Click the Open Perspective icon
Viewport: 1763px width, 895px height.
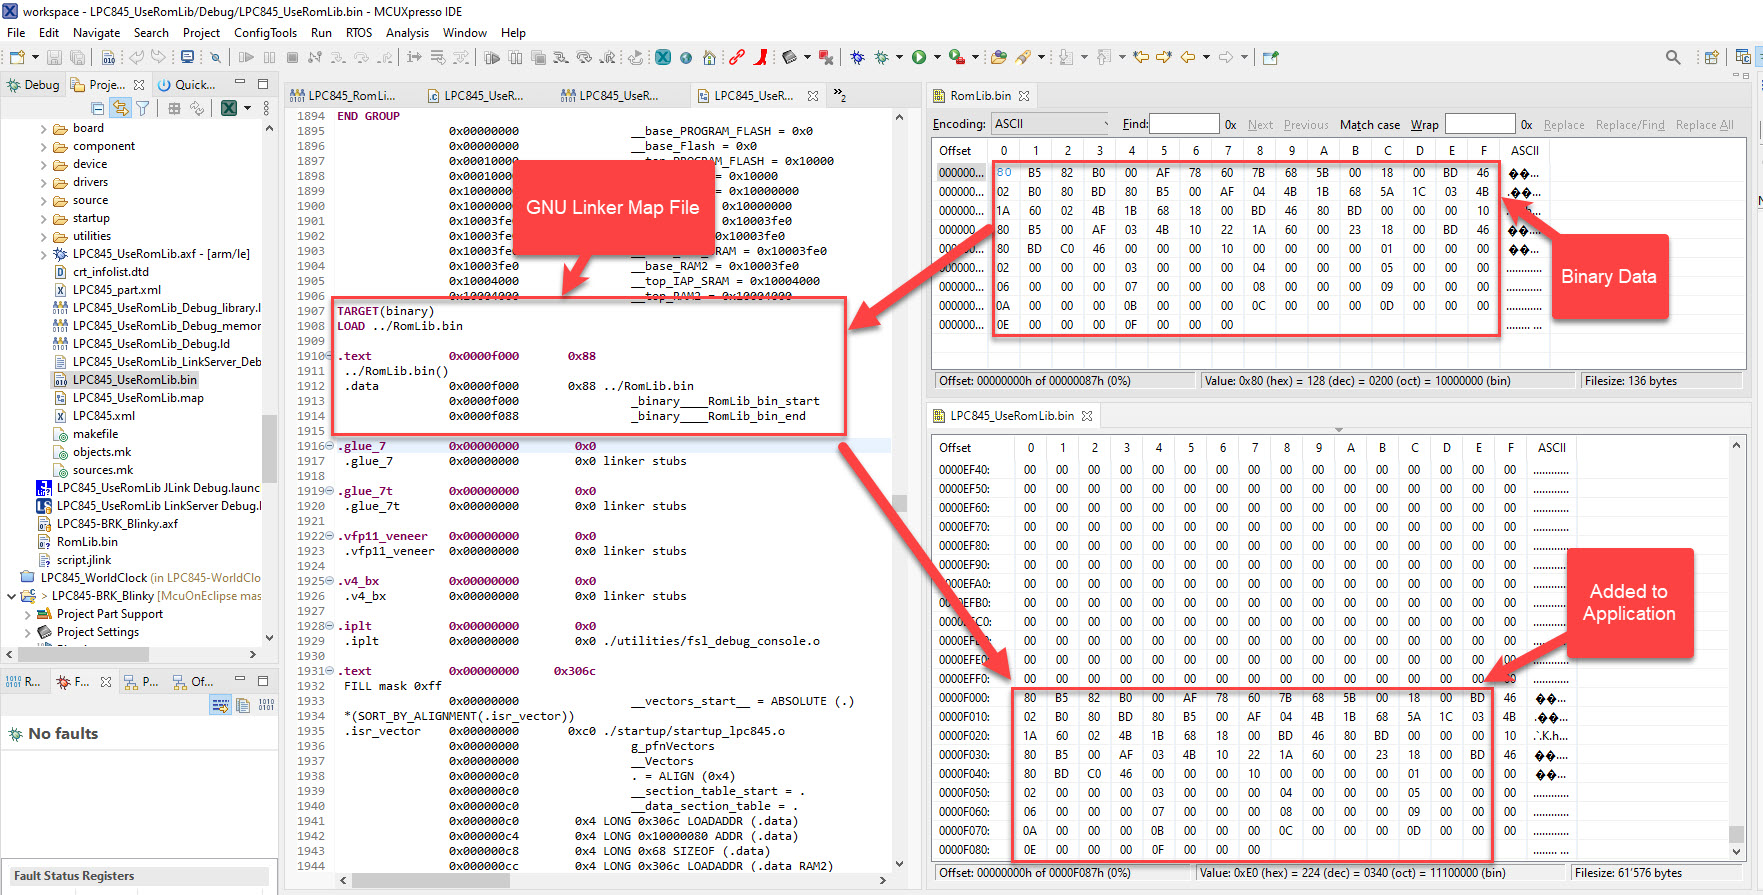(1712, 58)
